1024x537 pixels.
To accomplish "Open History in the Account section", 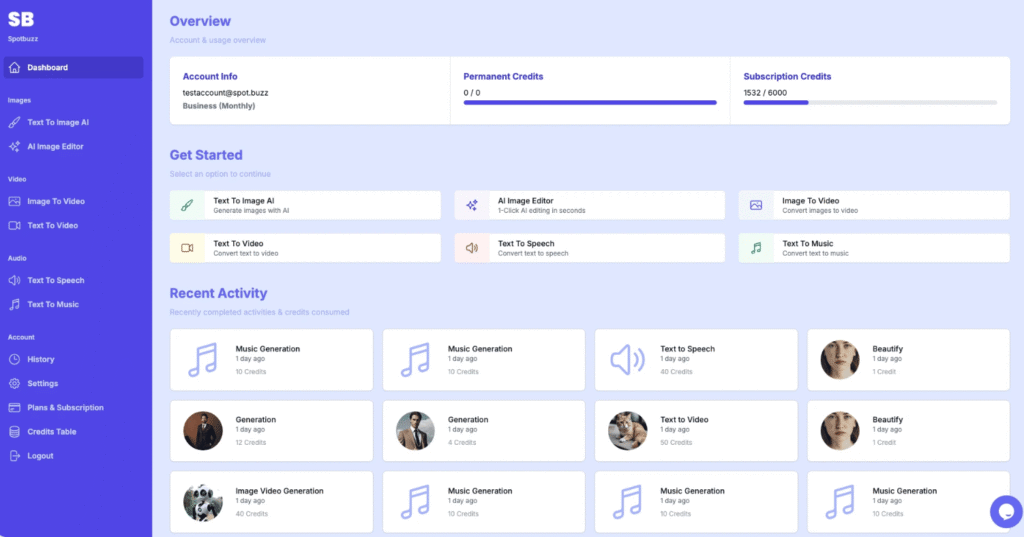I will pos(73,359).
